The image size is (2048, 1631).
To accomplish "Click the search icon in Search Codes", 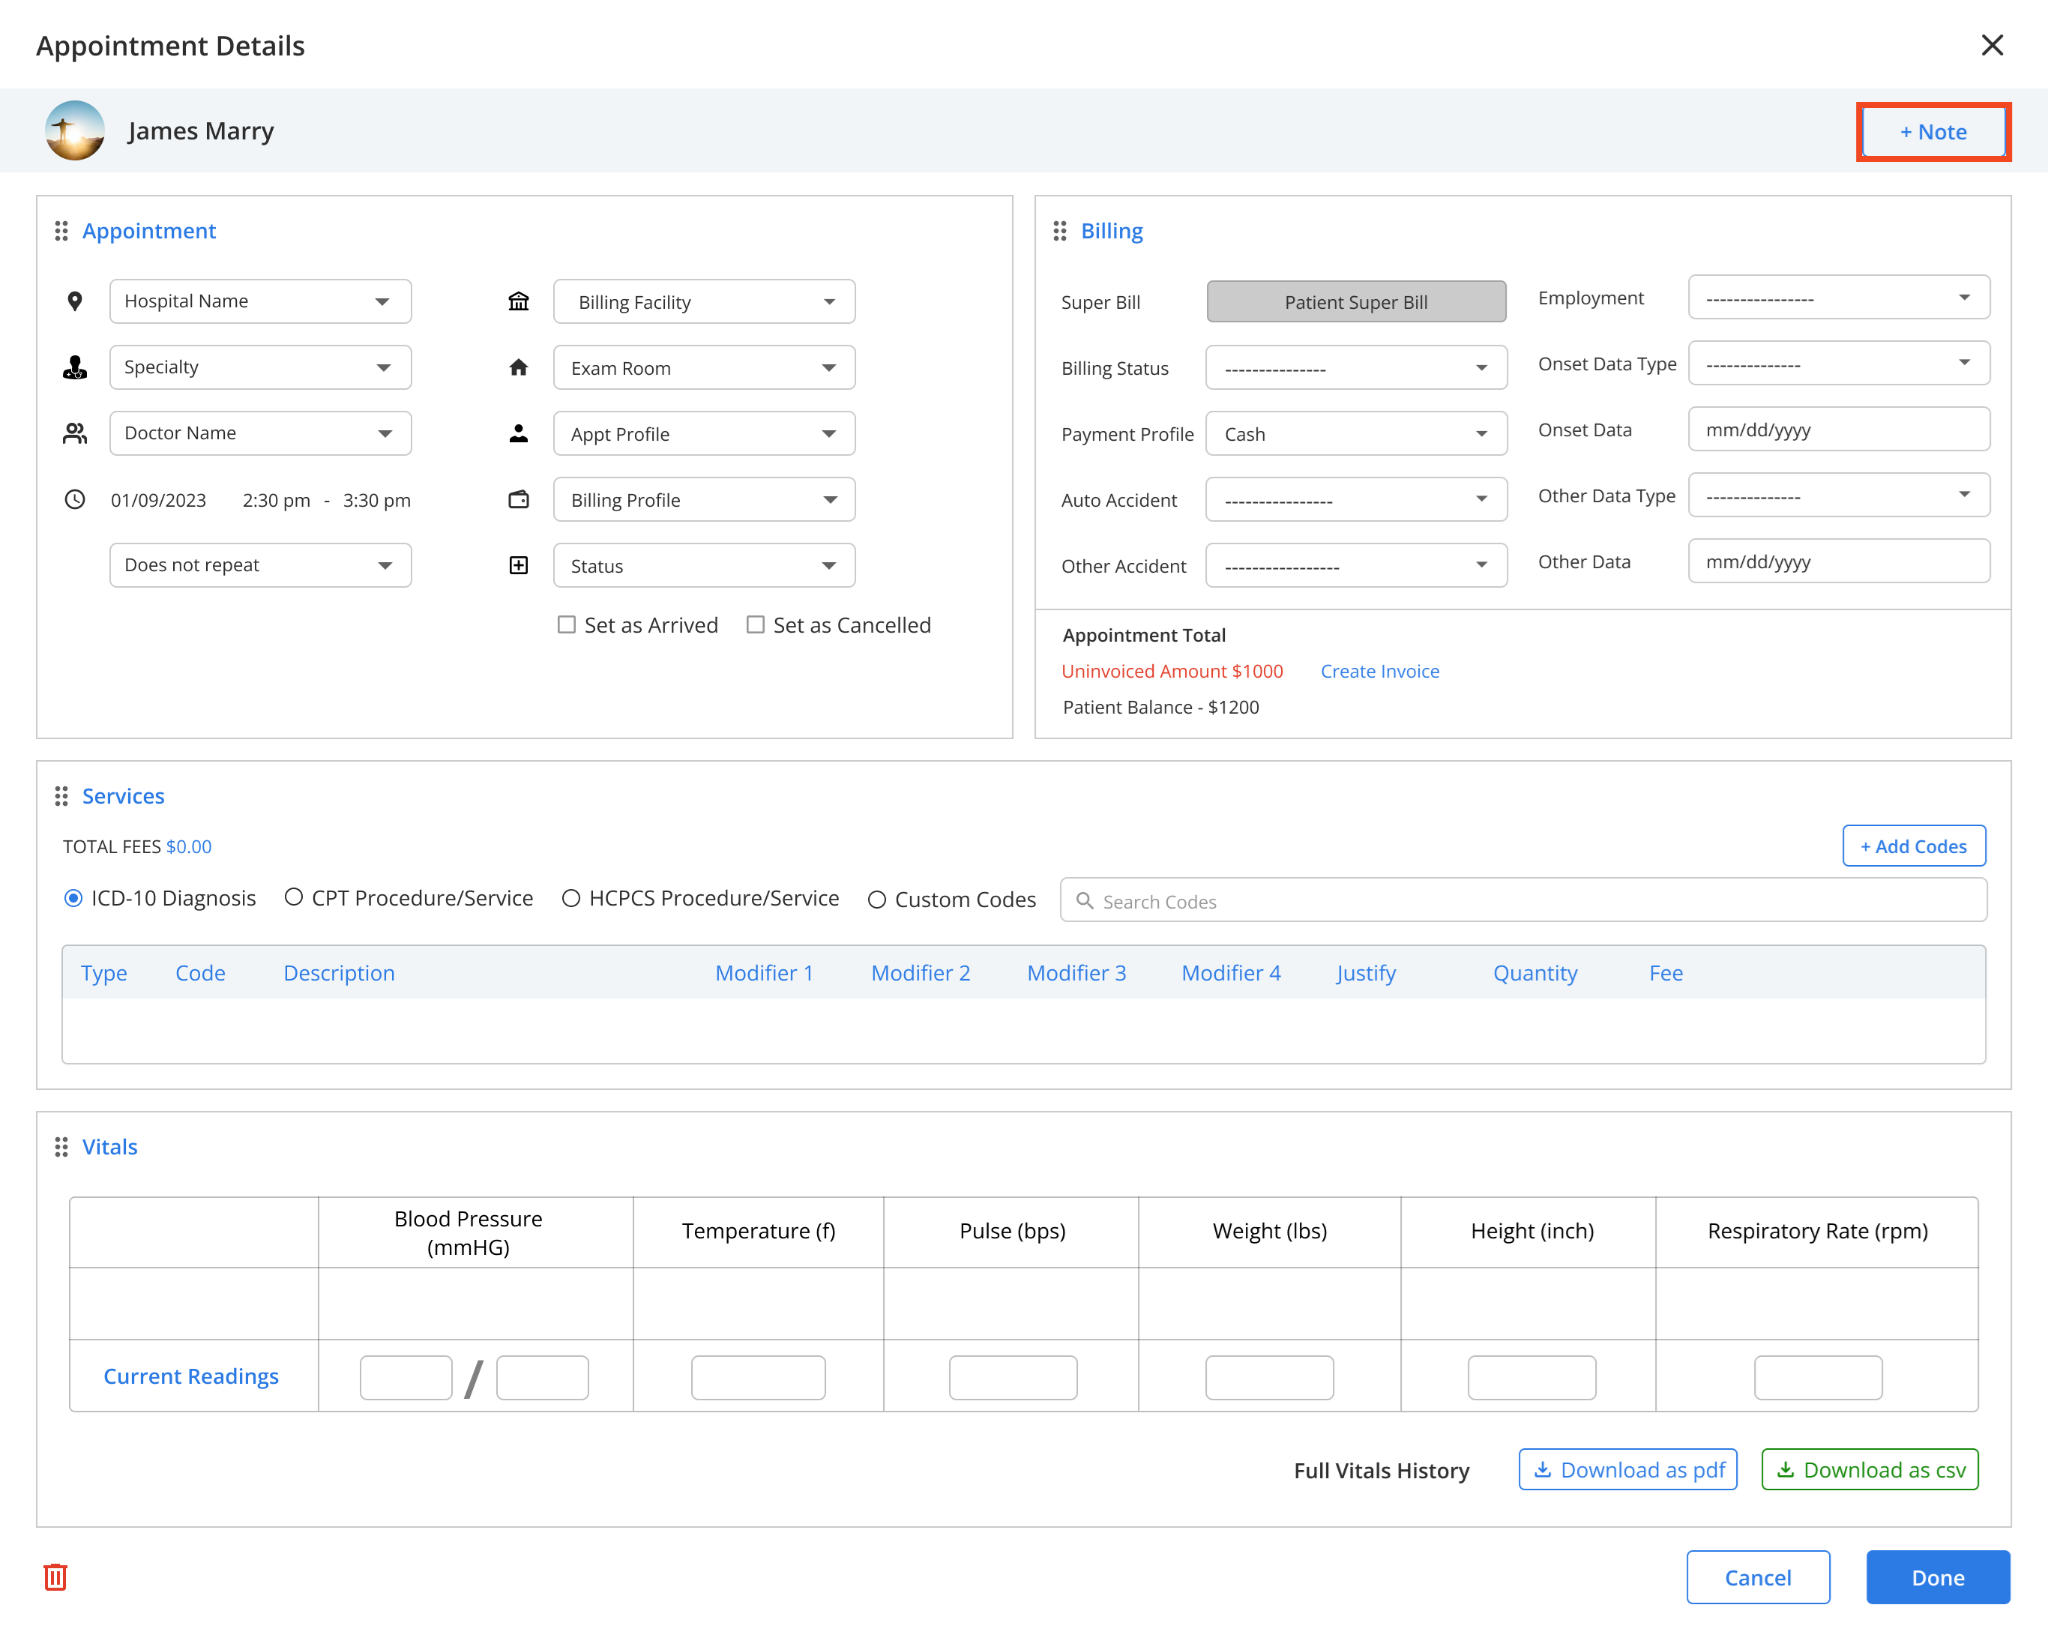I will coord(1085,901).
